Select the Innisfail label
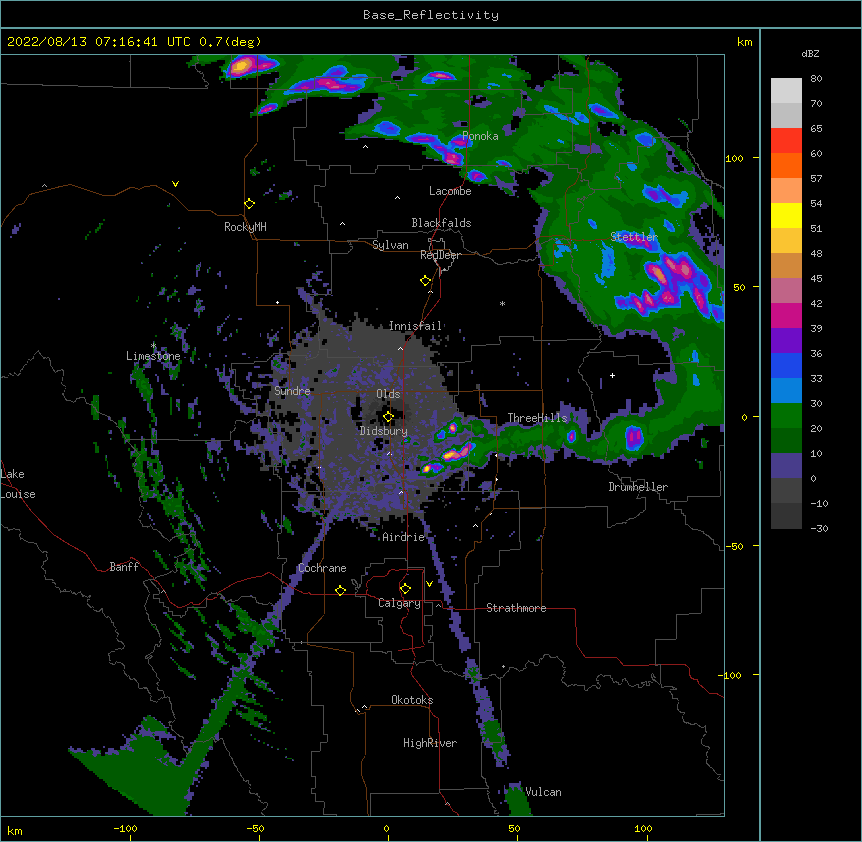Image resolution: width=862 pixels, height=842 pixels. [x=415, y=326]
